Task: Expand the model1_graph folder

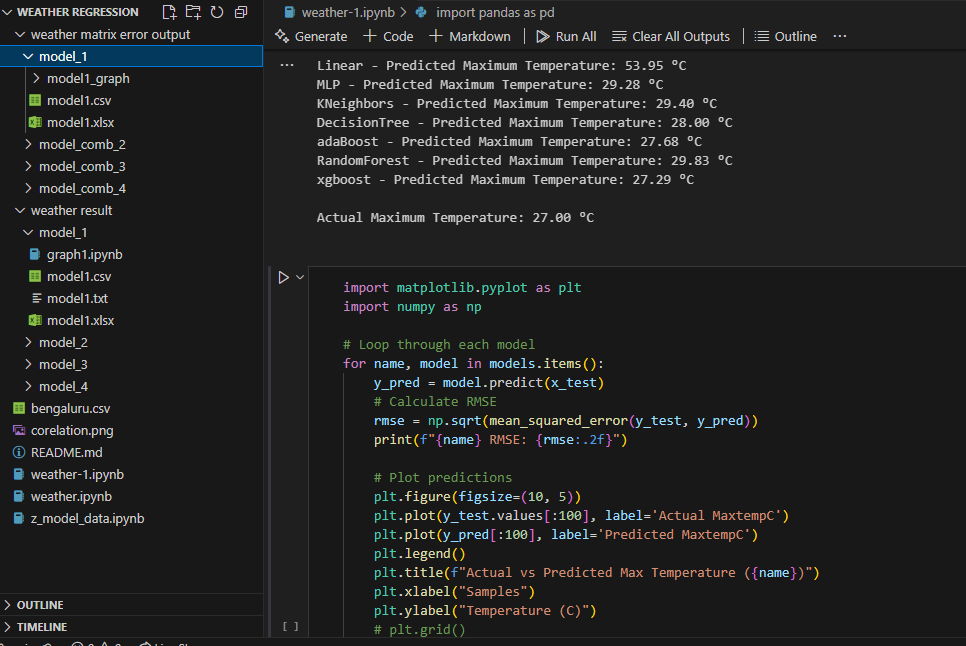Action: [x=87, y=78]
